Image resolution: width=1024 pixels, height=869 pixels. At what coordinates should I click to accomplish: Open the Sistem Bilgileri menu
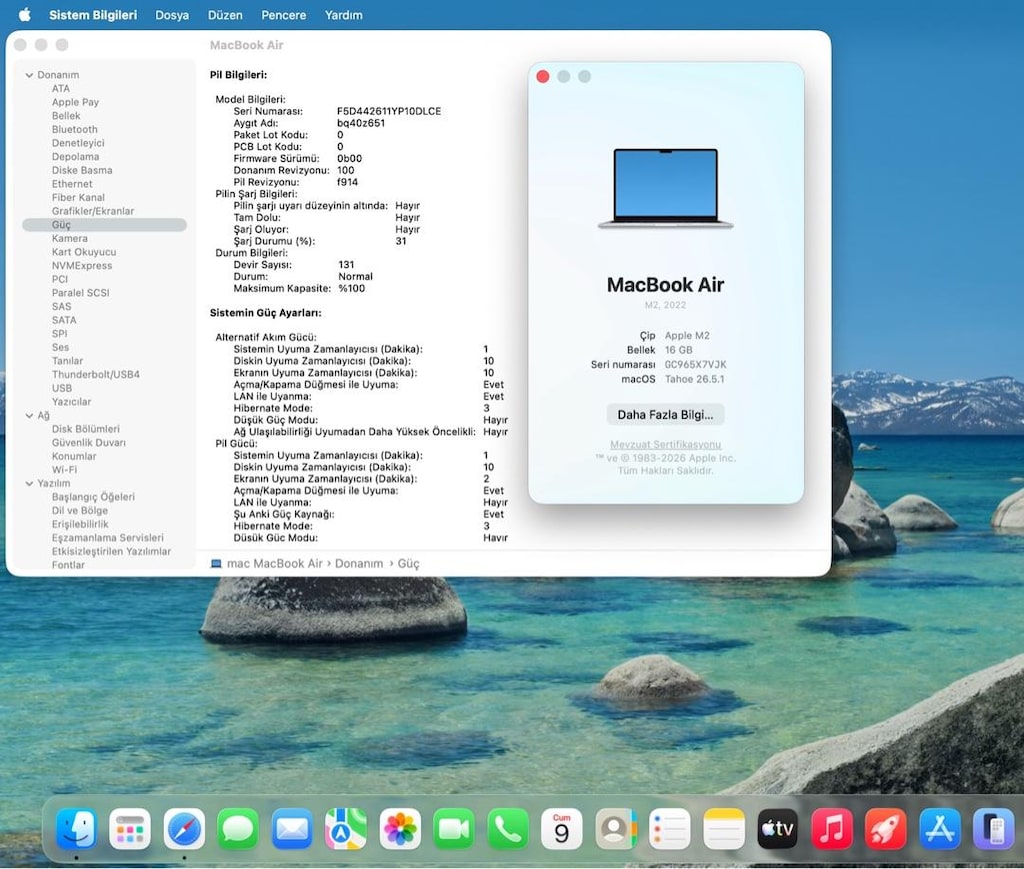(93, 14)
